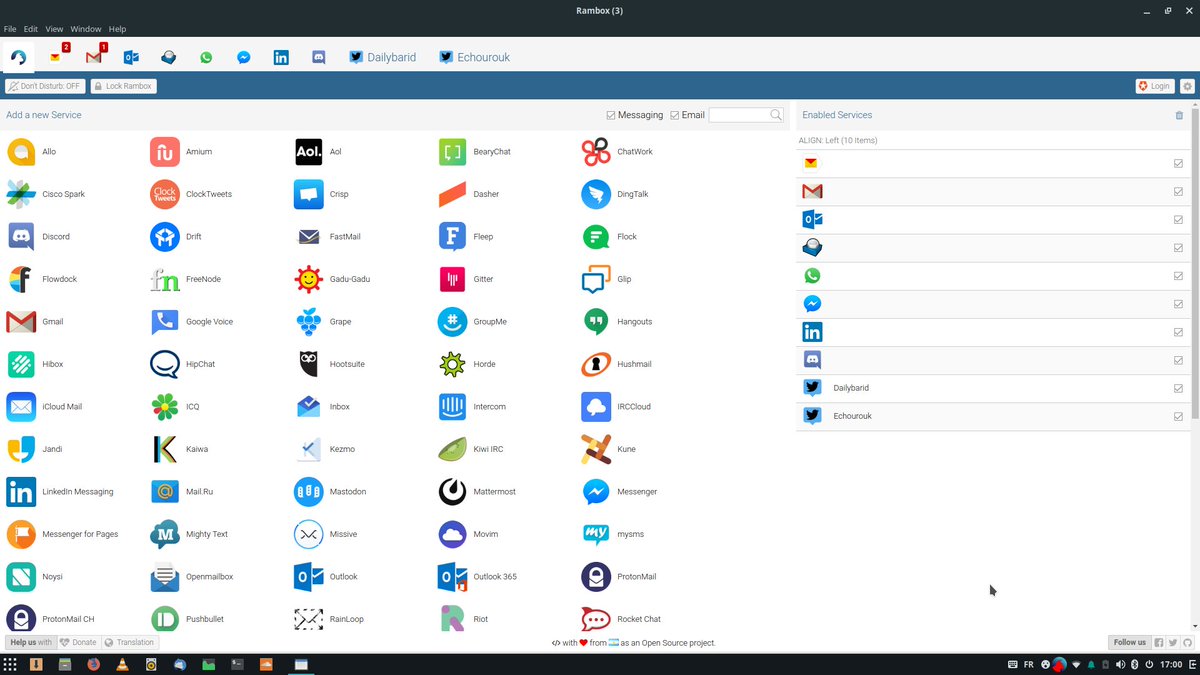Add the DingTalk service
The height and width of the screenshot is (675, 1200).
tap(615, 194)
